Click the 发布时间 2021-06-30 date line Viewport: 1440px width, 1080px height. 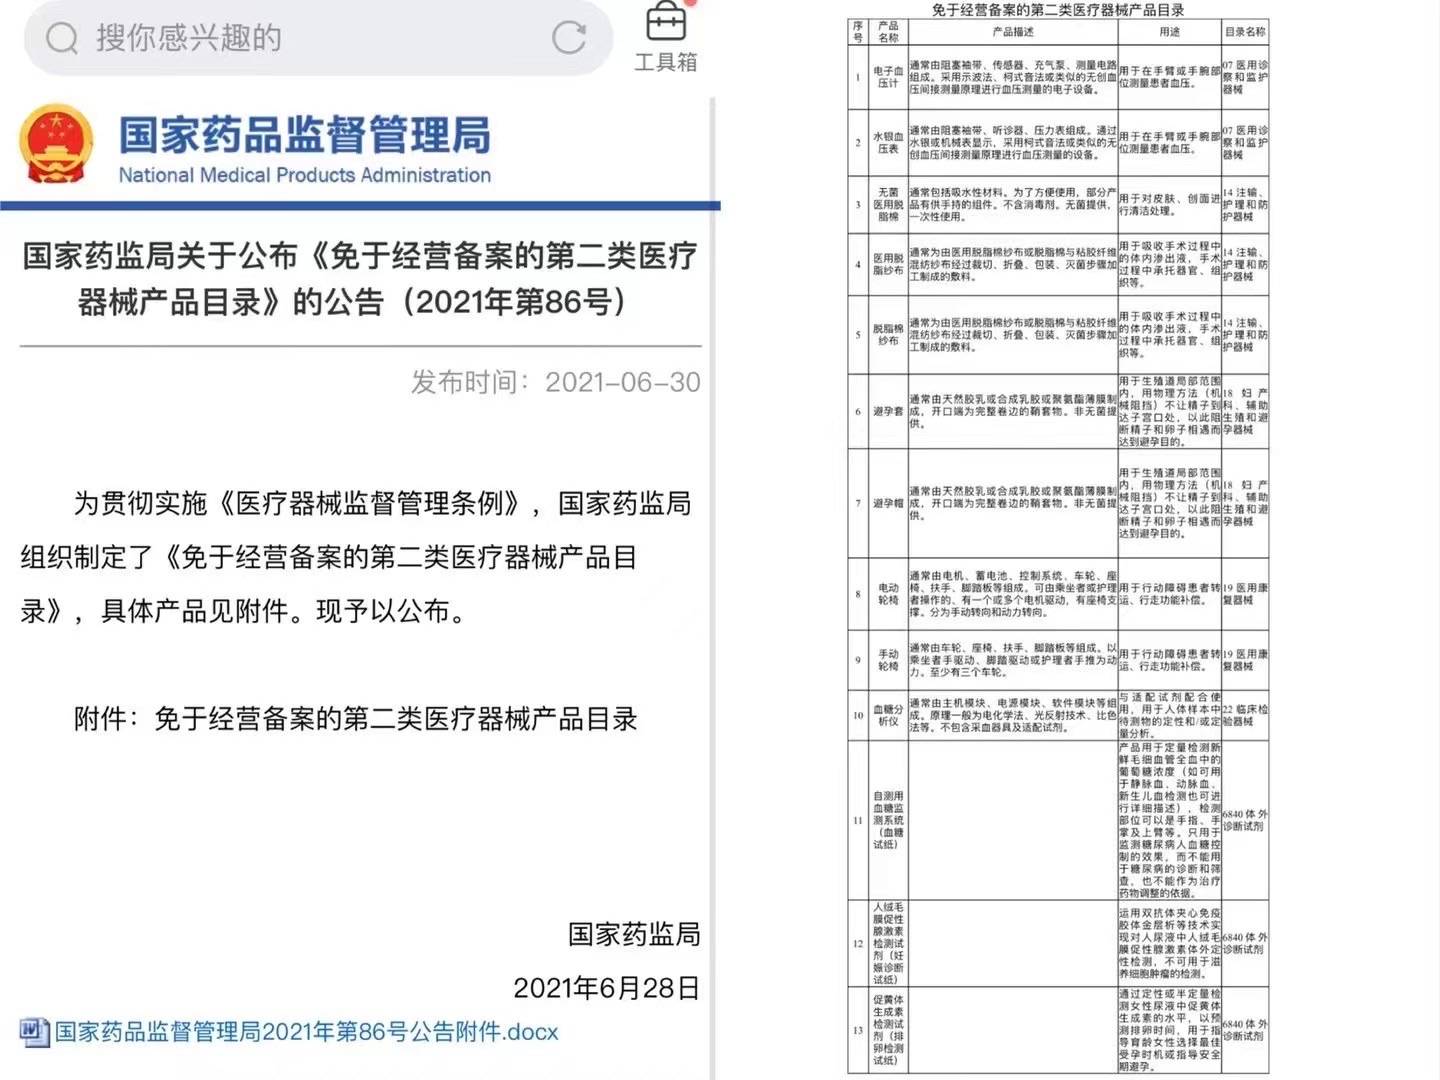[x=555, y=382]
